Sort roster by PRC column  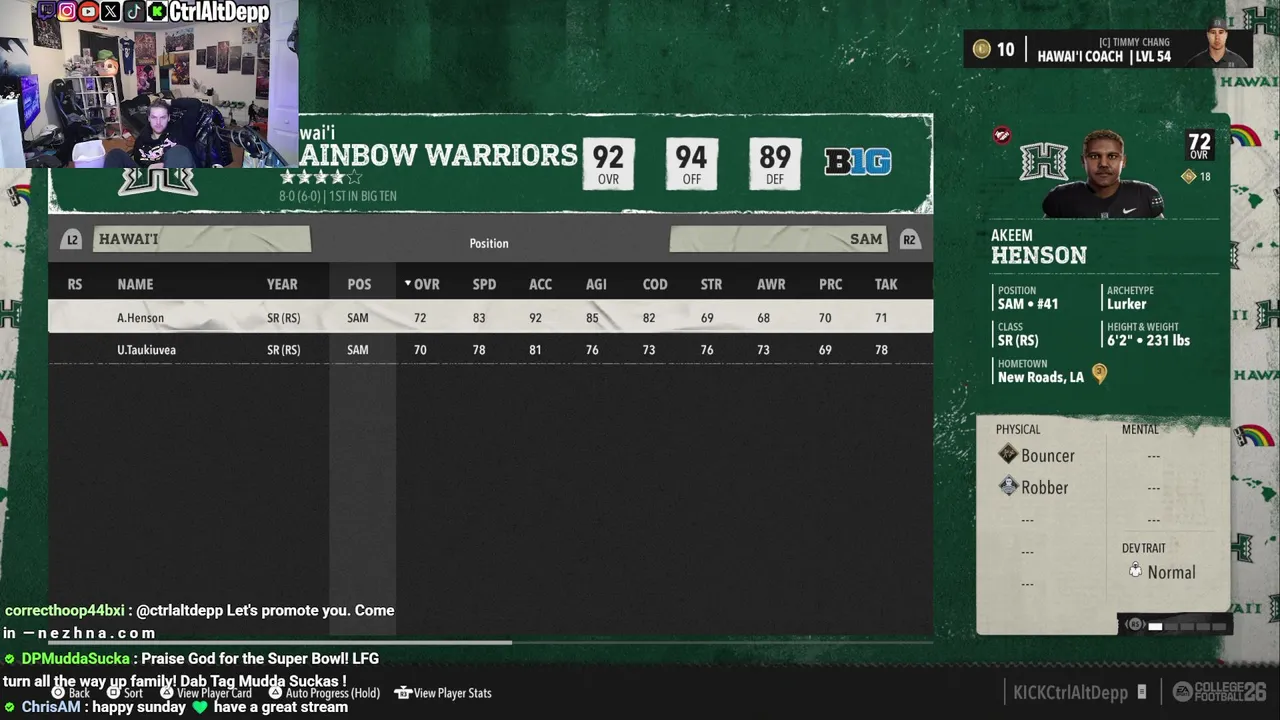[x=830, y=284]
